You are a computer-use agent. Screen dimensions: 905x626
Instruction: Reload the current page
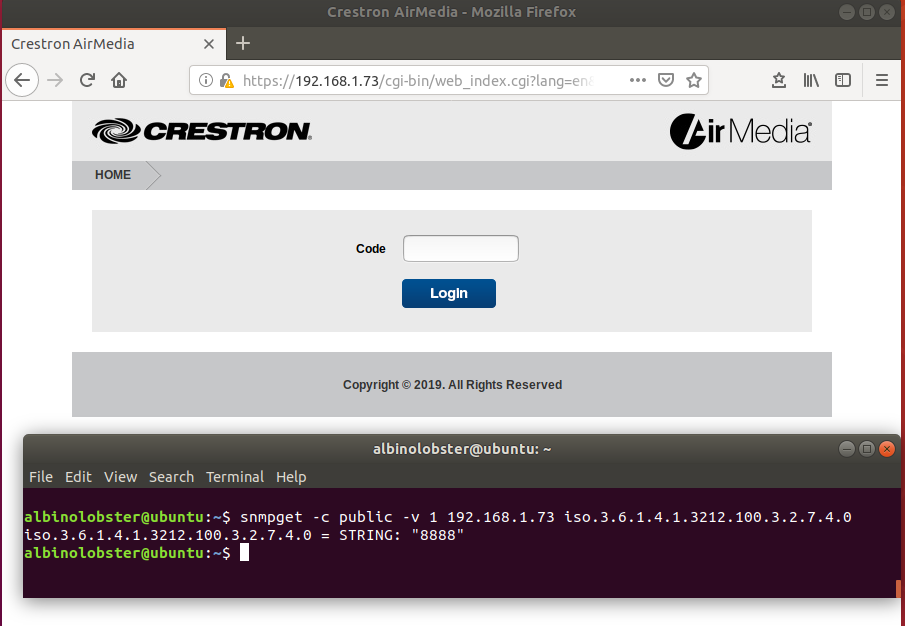[x=87, y=81]
